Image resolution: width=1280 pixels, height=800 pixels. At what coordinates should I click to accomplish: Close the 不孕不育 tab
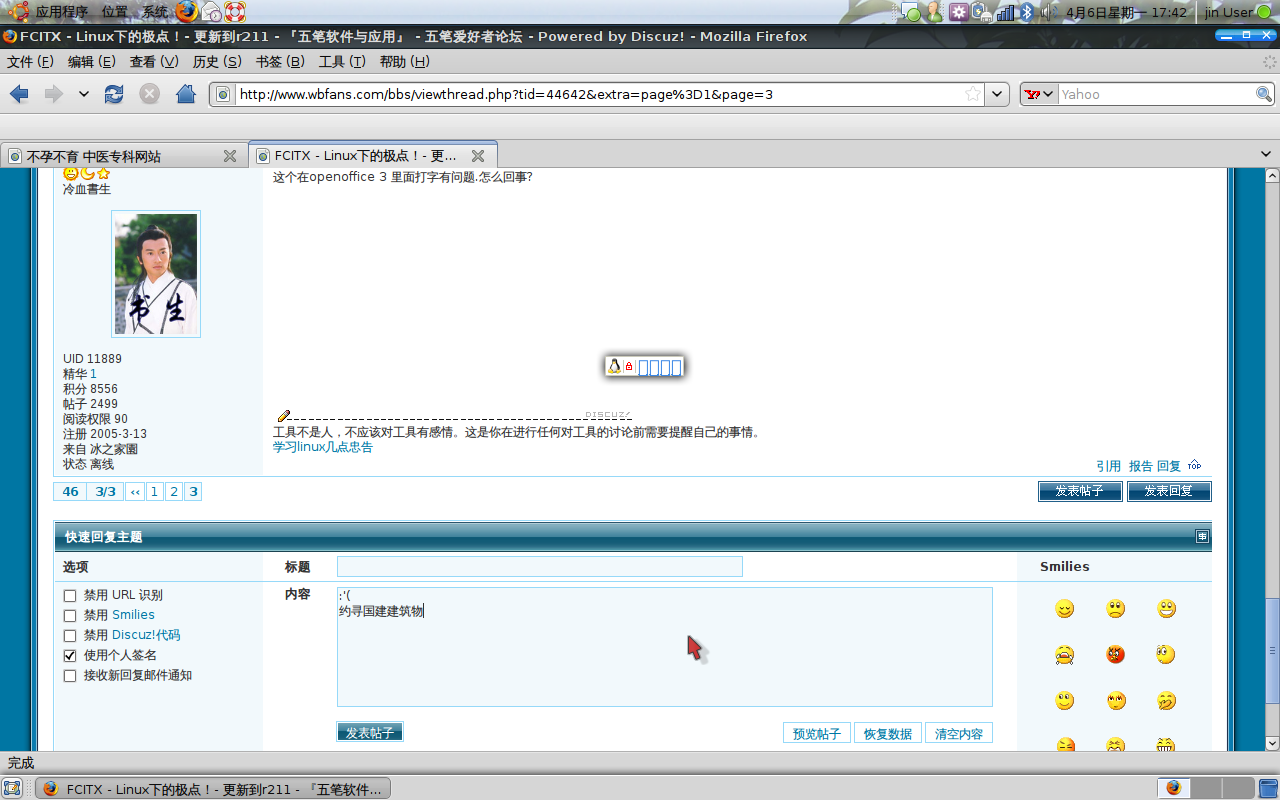click(x=230, y=156)
